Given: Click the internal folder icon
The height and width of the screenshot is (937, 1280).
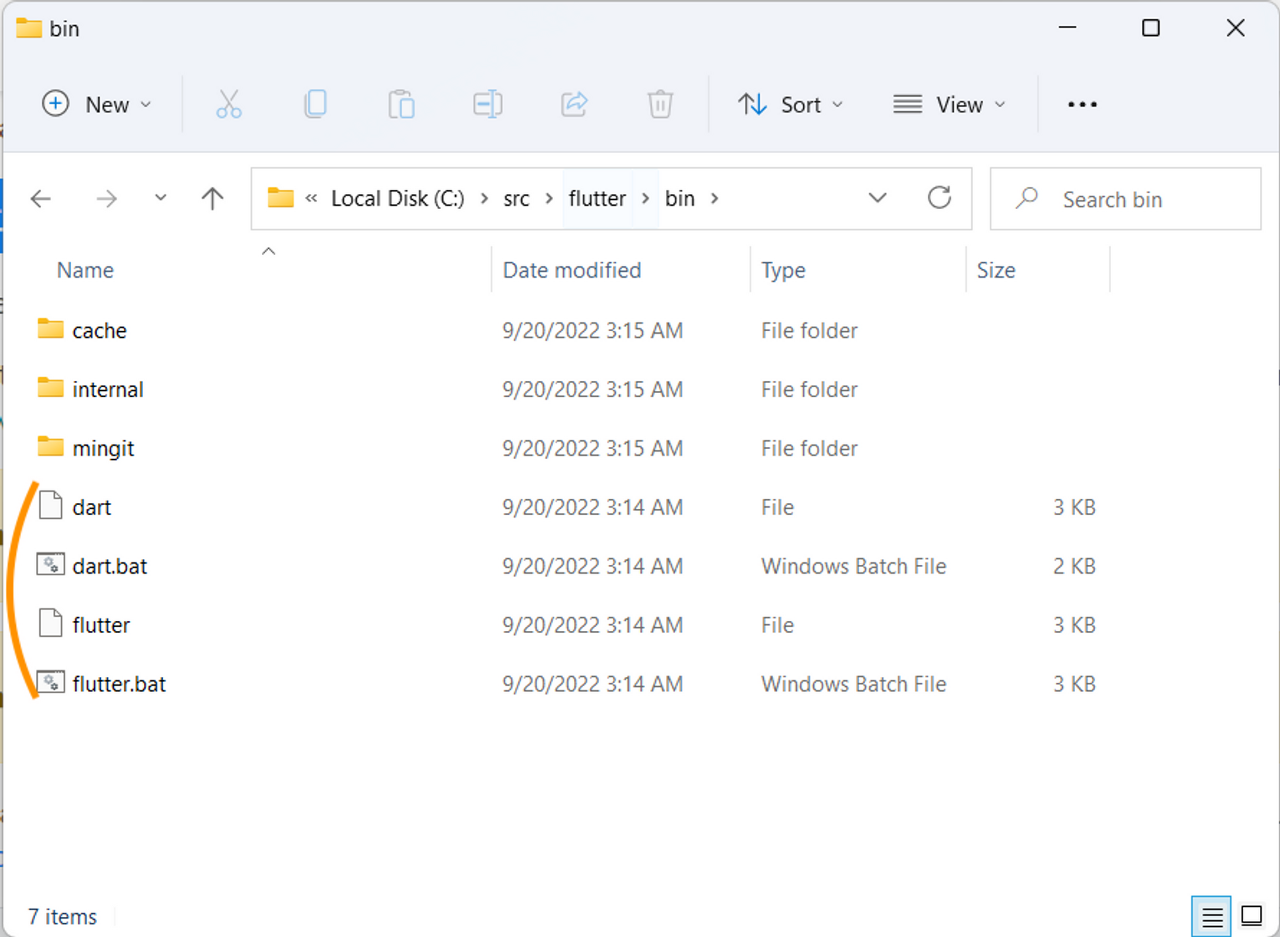Looking at the screenshot, I should pyautogui.click(x=50, y=388).
